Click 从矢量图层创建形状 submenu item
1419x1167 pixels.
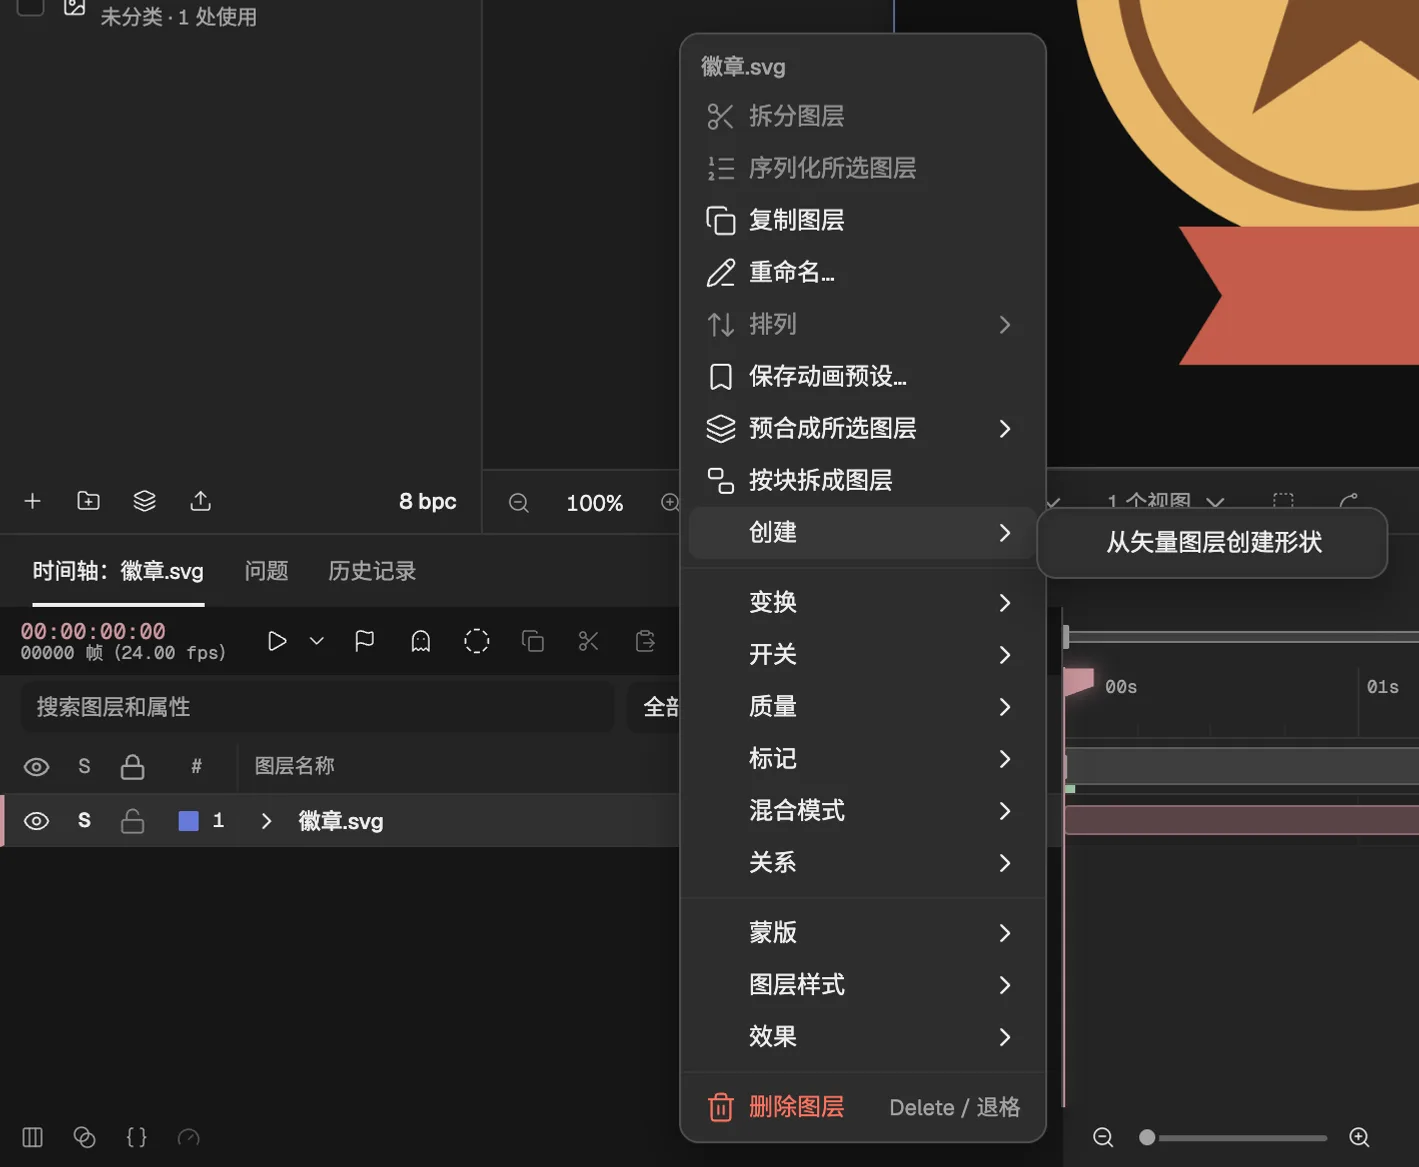(x=1213, y=542)
